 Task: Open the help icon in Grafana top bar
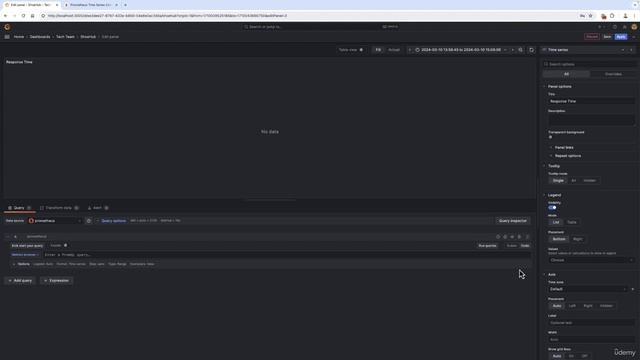[615, 27]
